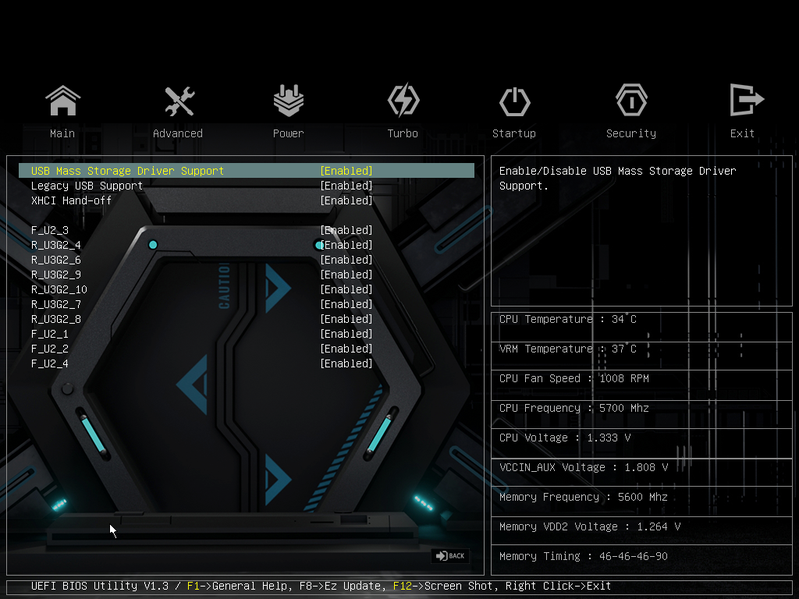The height and width of the screenshot is (599, 799).
Task: Go to the Power tab label
Action: pyautogui.click(x=288, y=133)
